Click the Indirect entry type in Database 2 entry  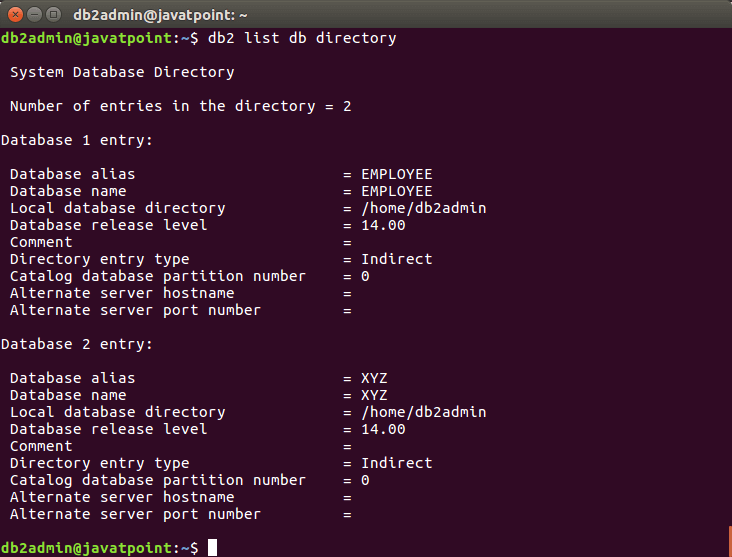click(x=396, y=463)
